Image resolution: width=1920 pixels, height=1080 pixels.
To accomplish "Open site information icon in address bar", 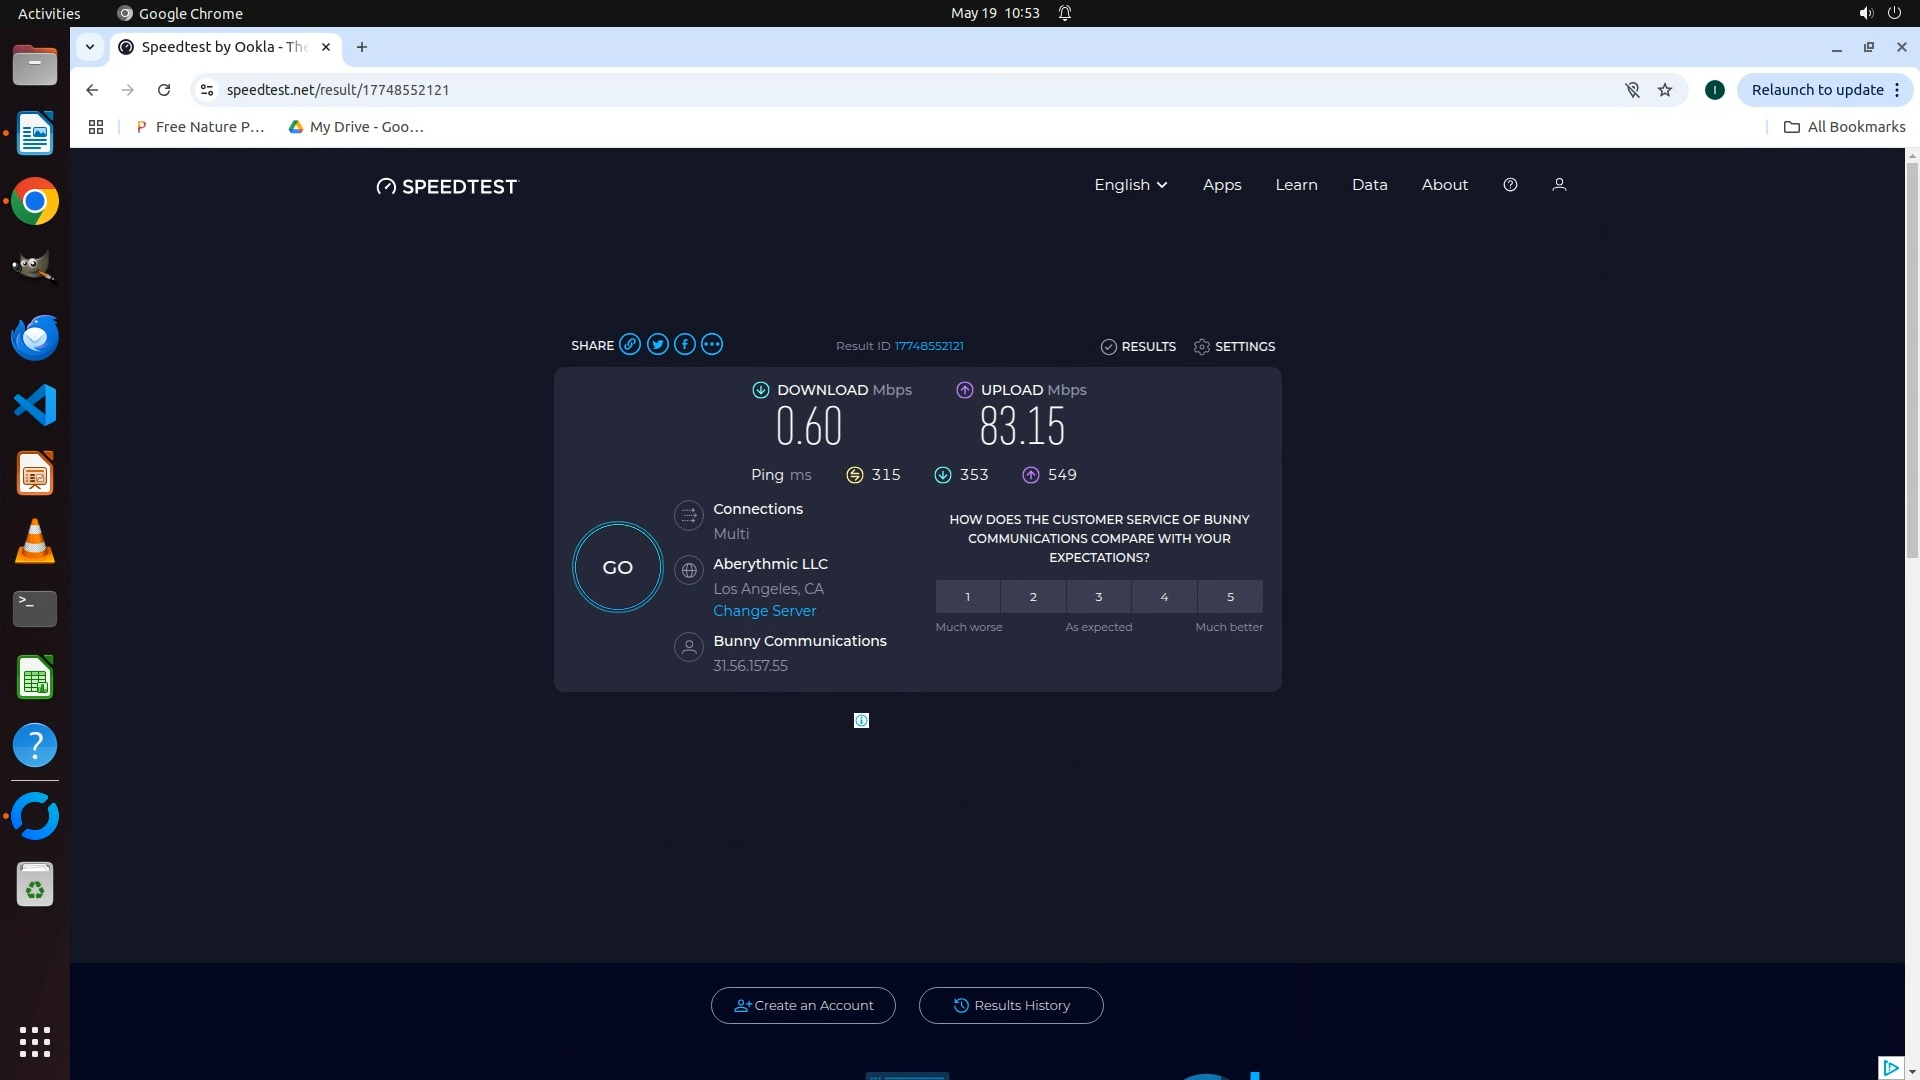I will pos(207,90).
